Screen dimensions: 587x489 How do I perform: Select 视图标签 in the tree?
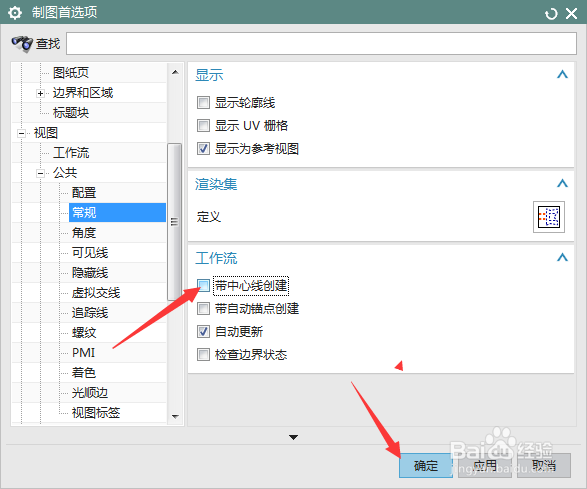pos(96,413)
